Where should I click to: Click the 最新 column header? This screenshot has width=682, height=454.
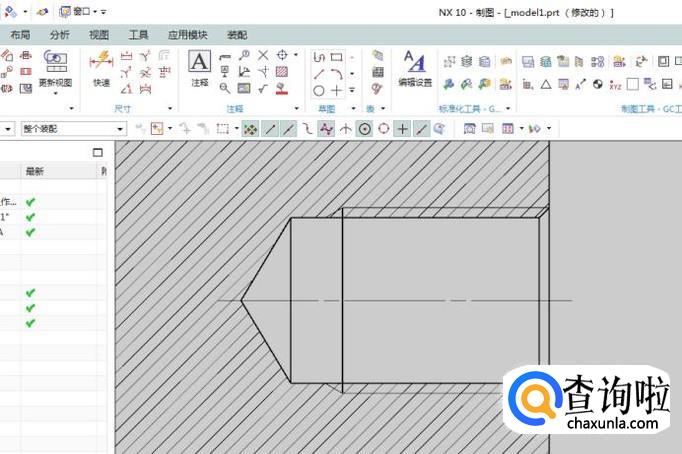(x=35, y=172)
